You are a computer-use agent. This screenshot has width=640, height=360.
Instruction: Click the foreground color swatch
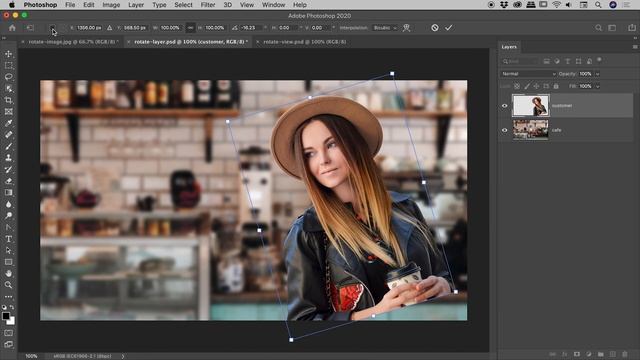click(6, 316)
